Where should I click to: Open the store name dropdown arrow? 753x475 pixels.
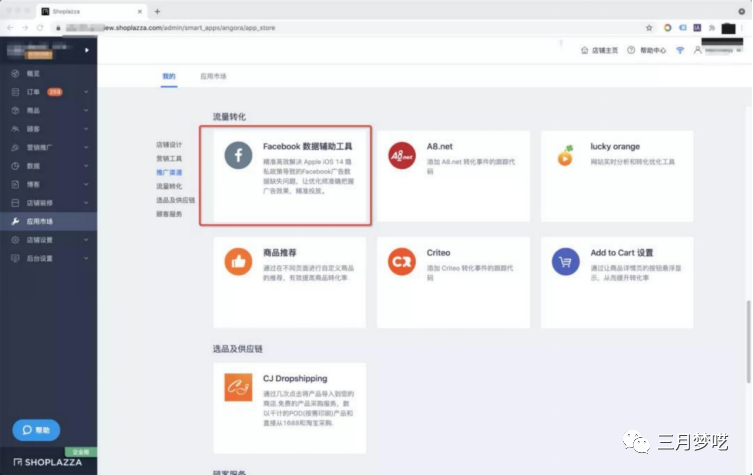point(86,50)
